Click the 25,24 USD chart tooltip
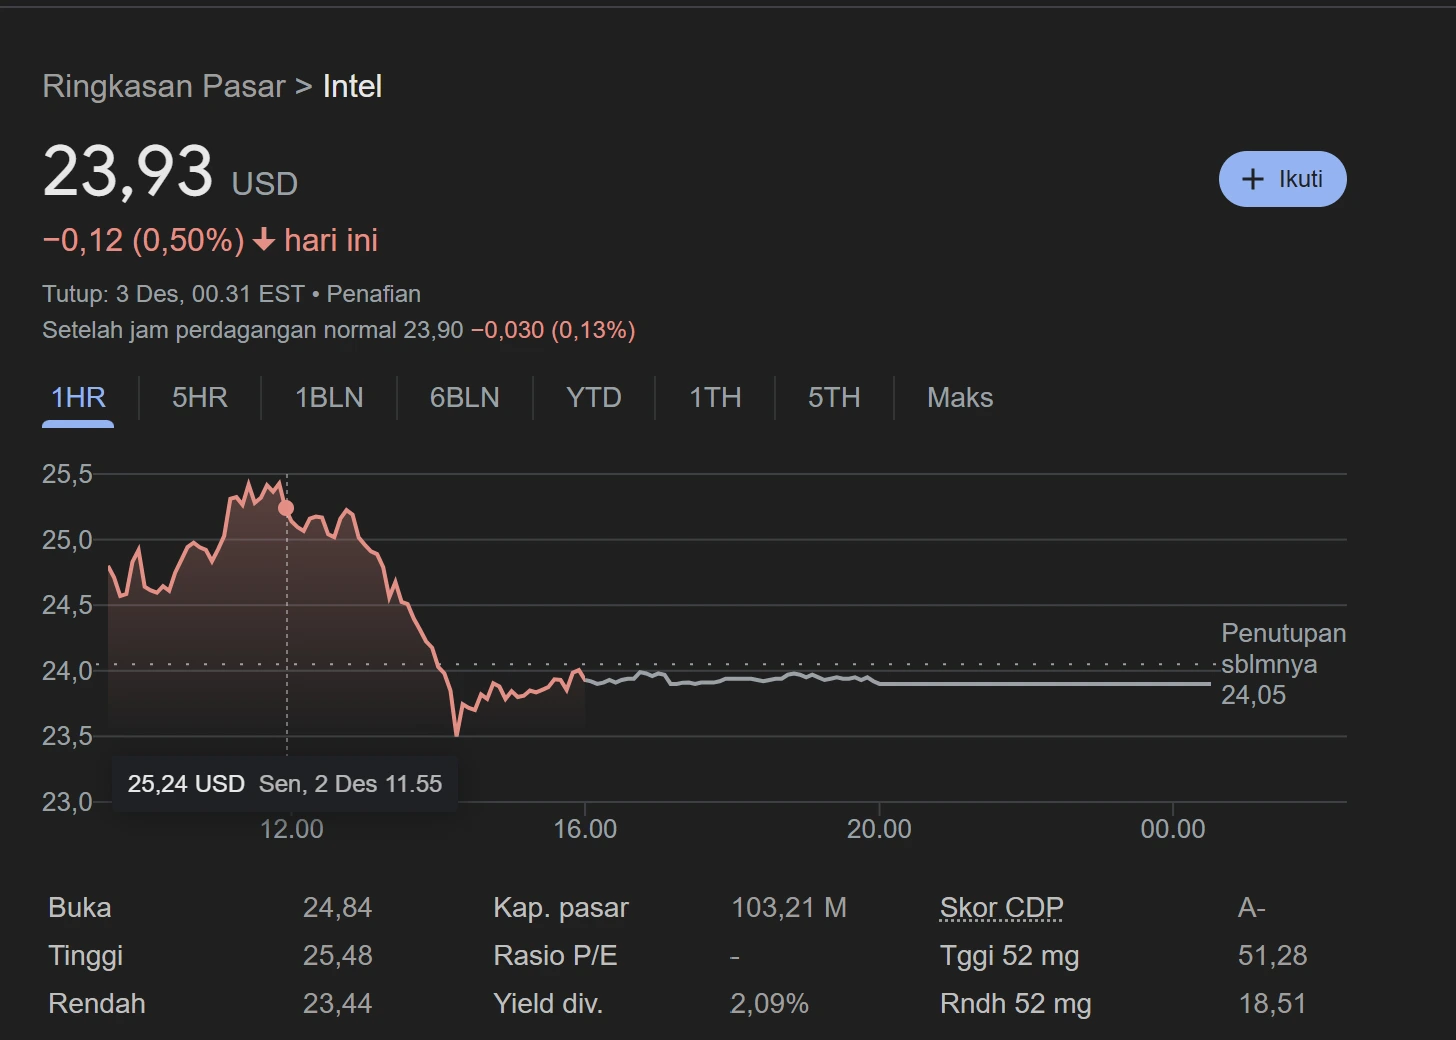This screenshot has width=1456, height=1040. [x=284, y=784]
